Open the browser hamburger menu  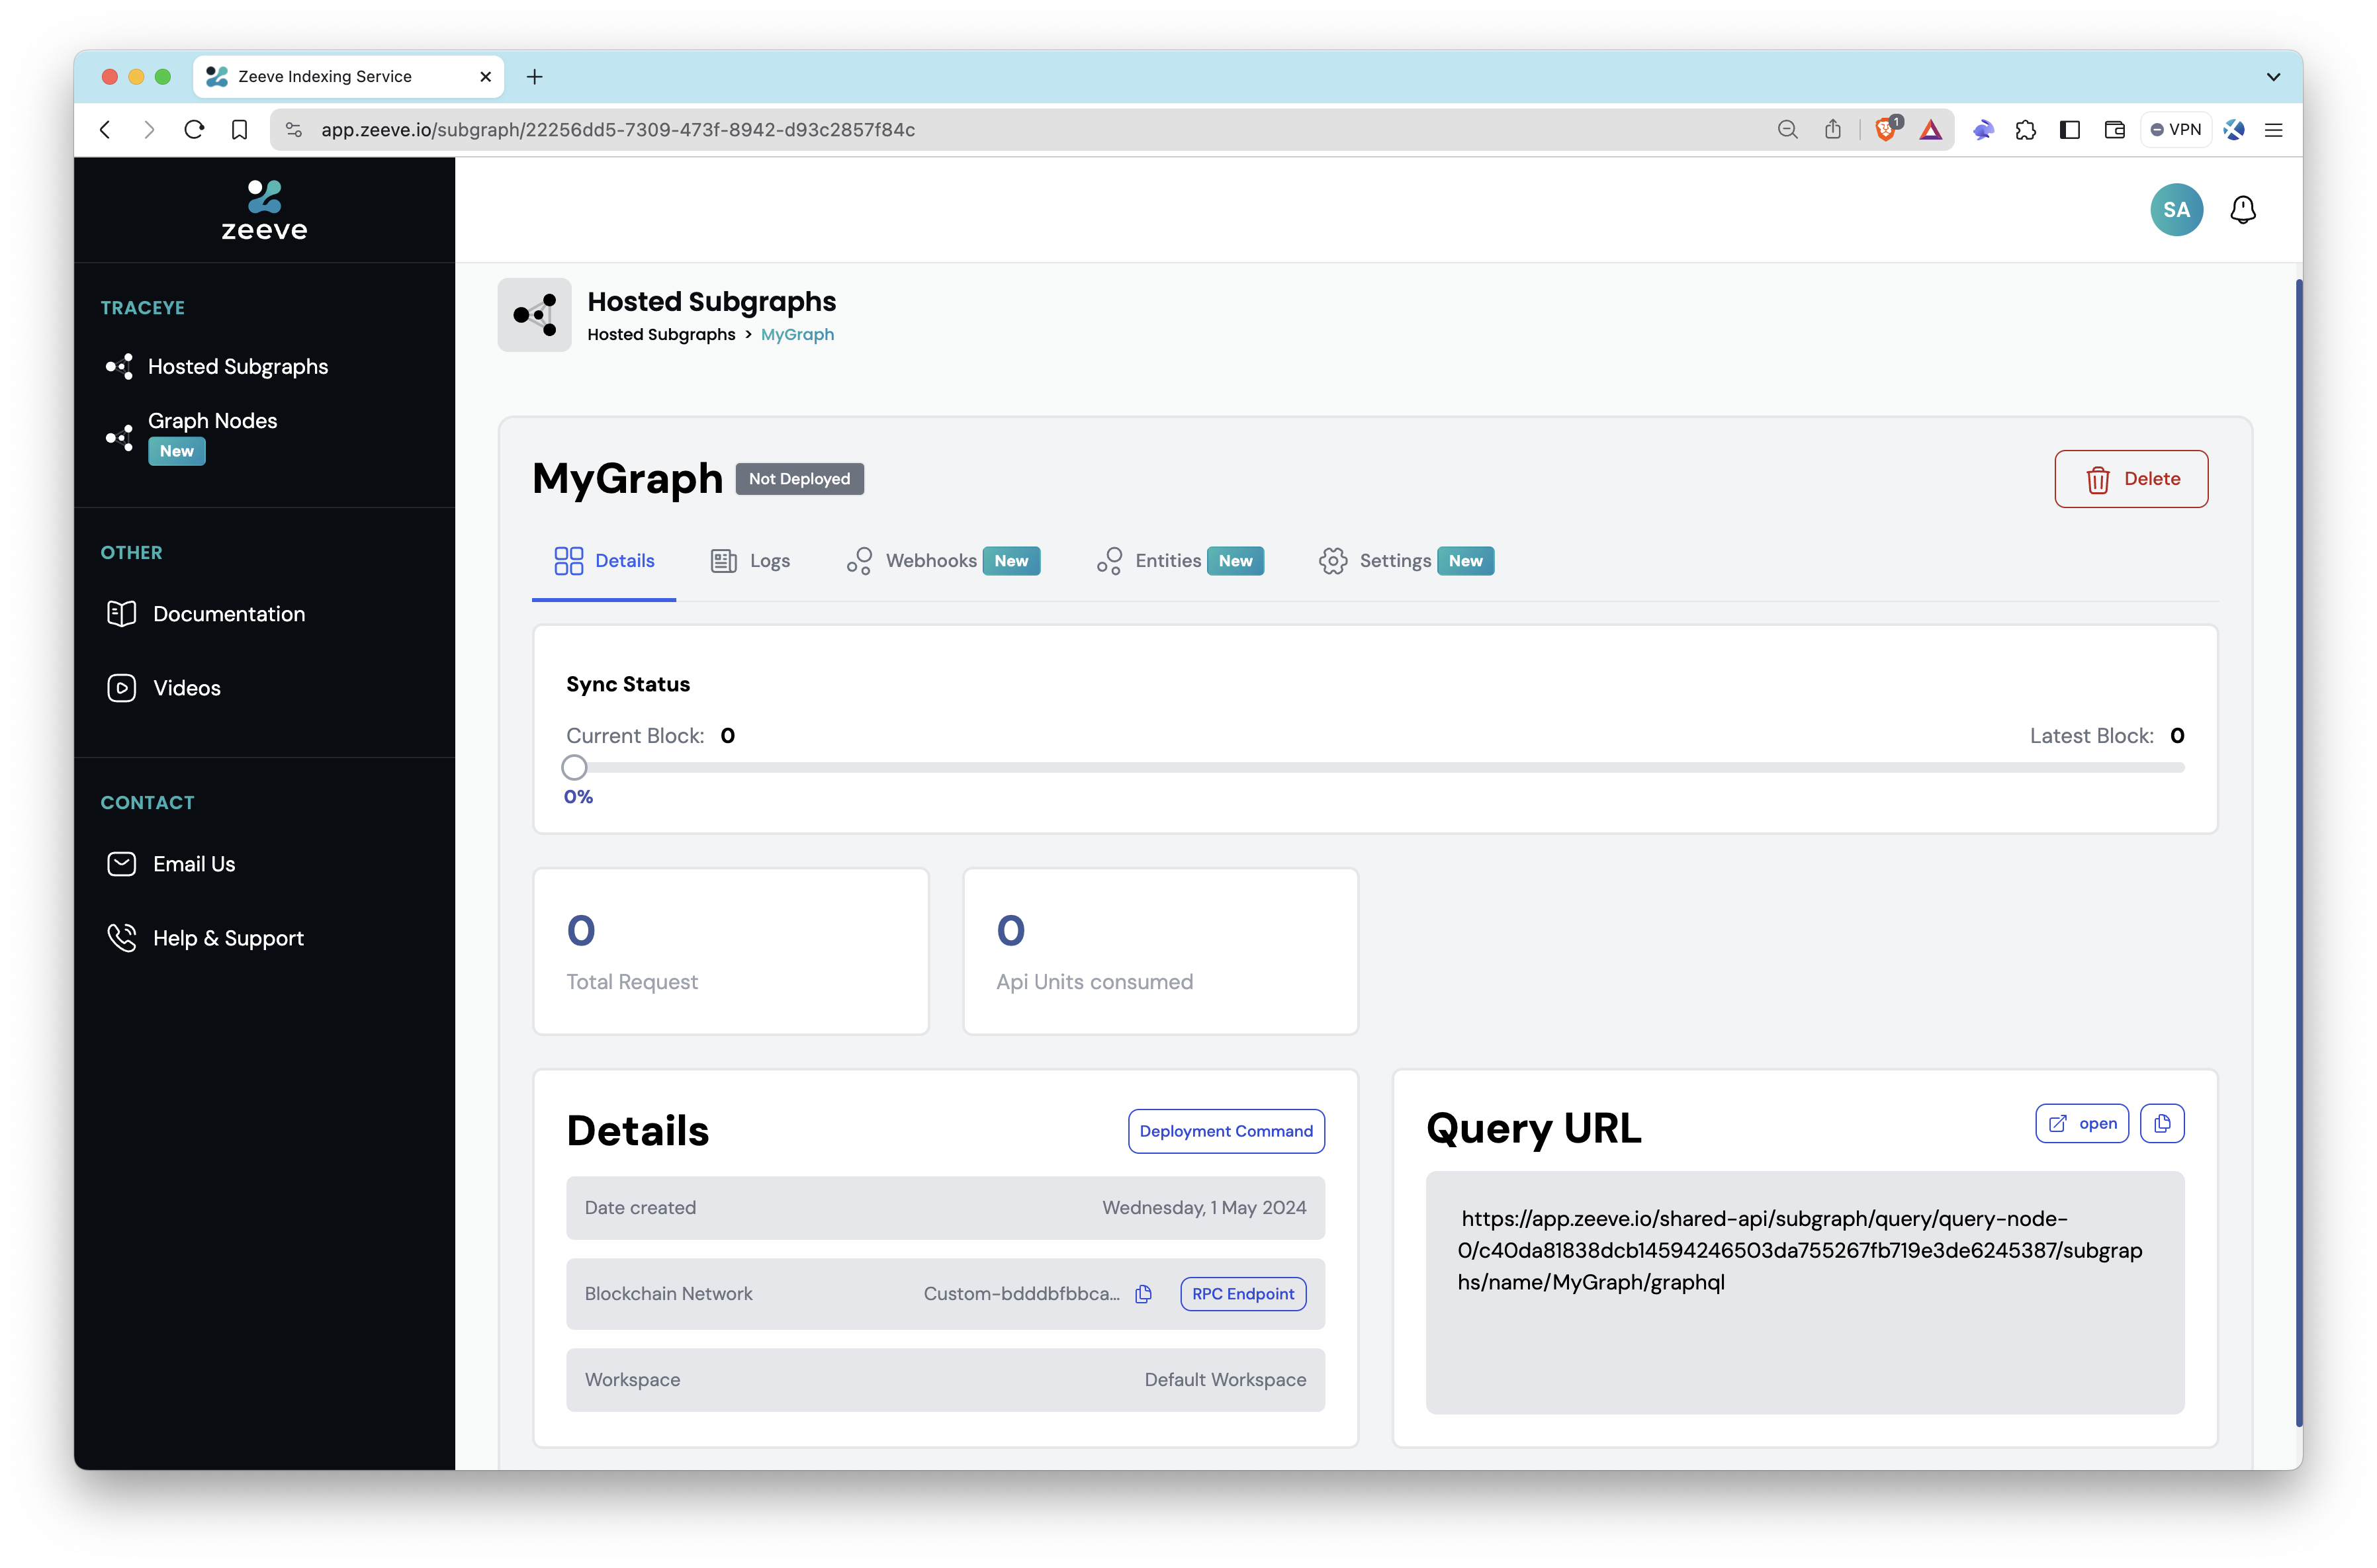click(x=2273, y=129)
